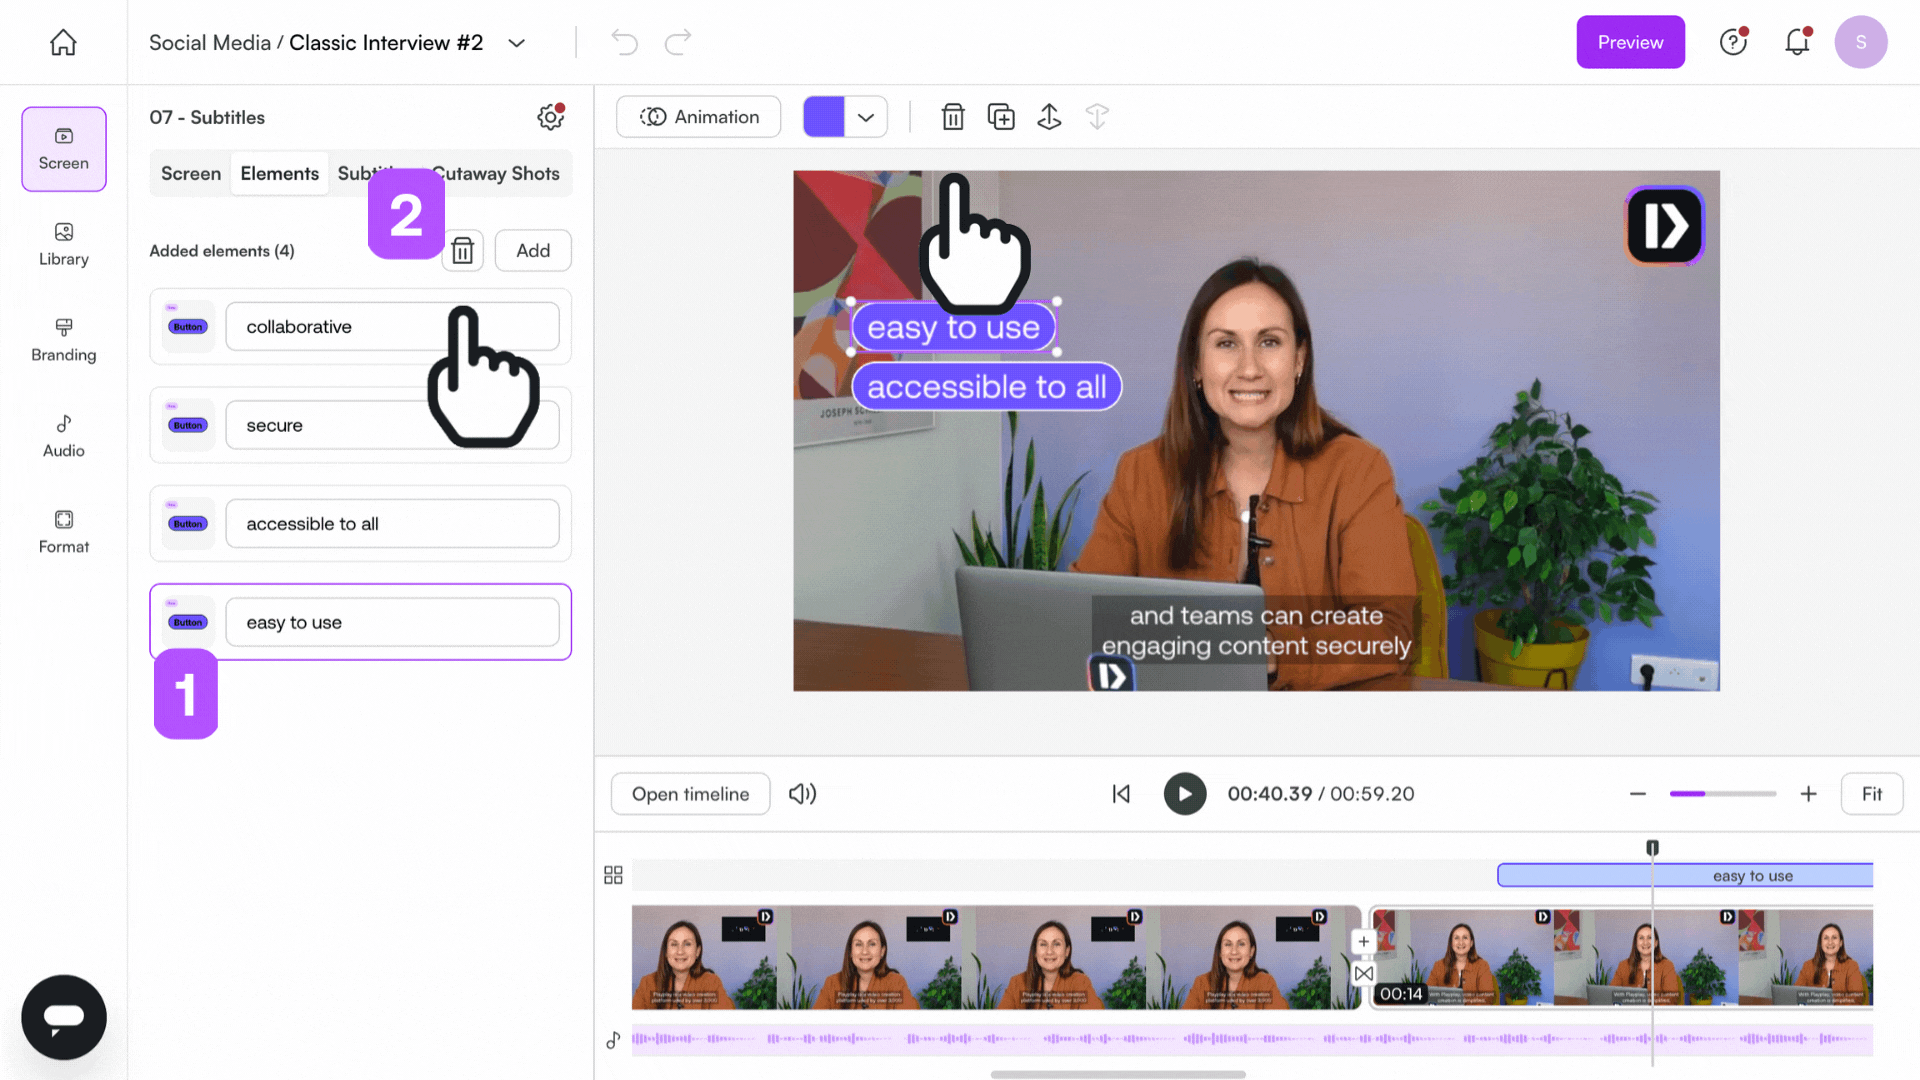Open the Format panel
The width and height of the screenshot is (1920, 1080).
tap(63, 532)
